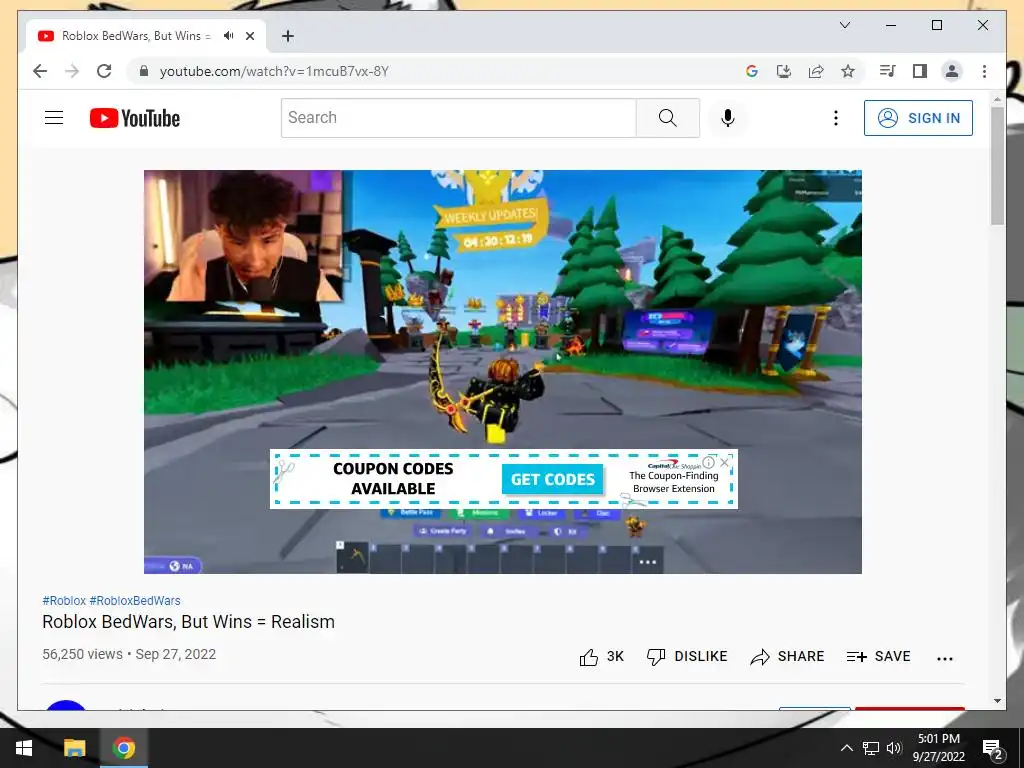The width and height of the screenshot is (1024, 768).
Task: Click the SIGN IN button
Action: pos(918,118)
